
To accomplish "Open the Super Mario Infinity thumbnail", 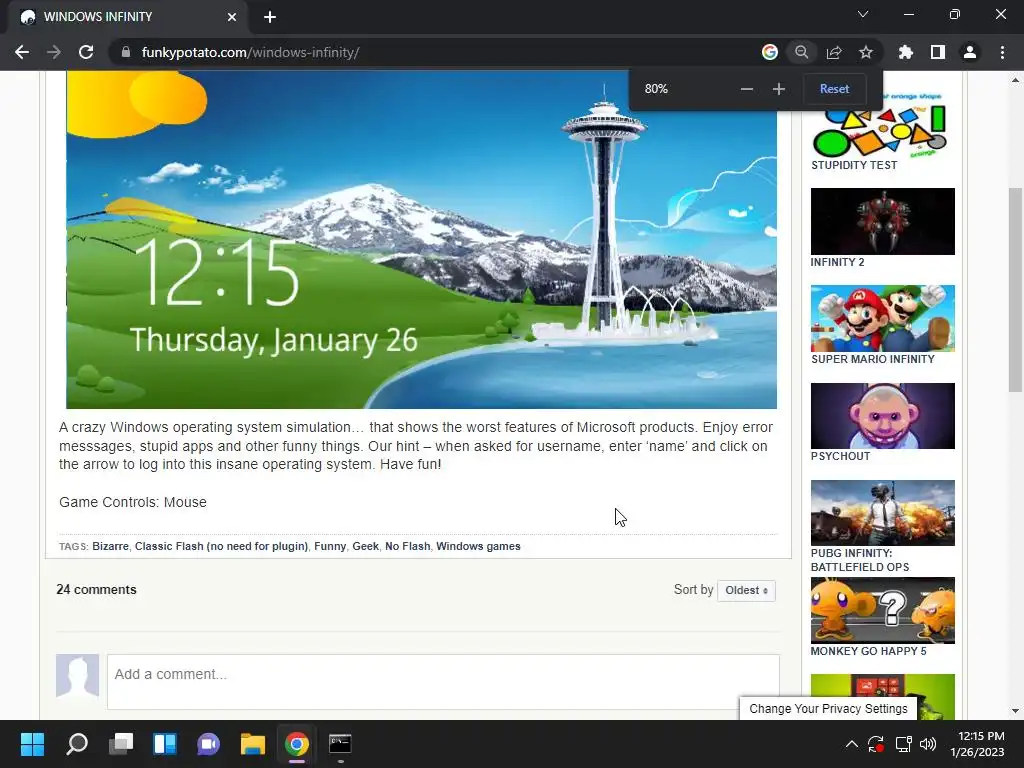I will tap(882, 318).
